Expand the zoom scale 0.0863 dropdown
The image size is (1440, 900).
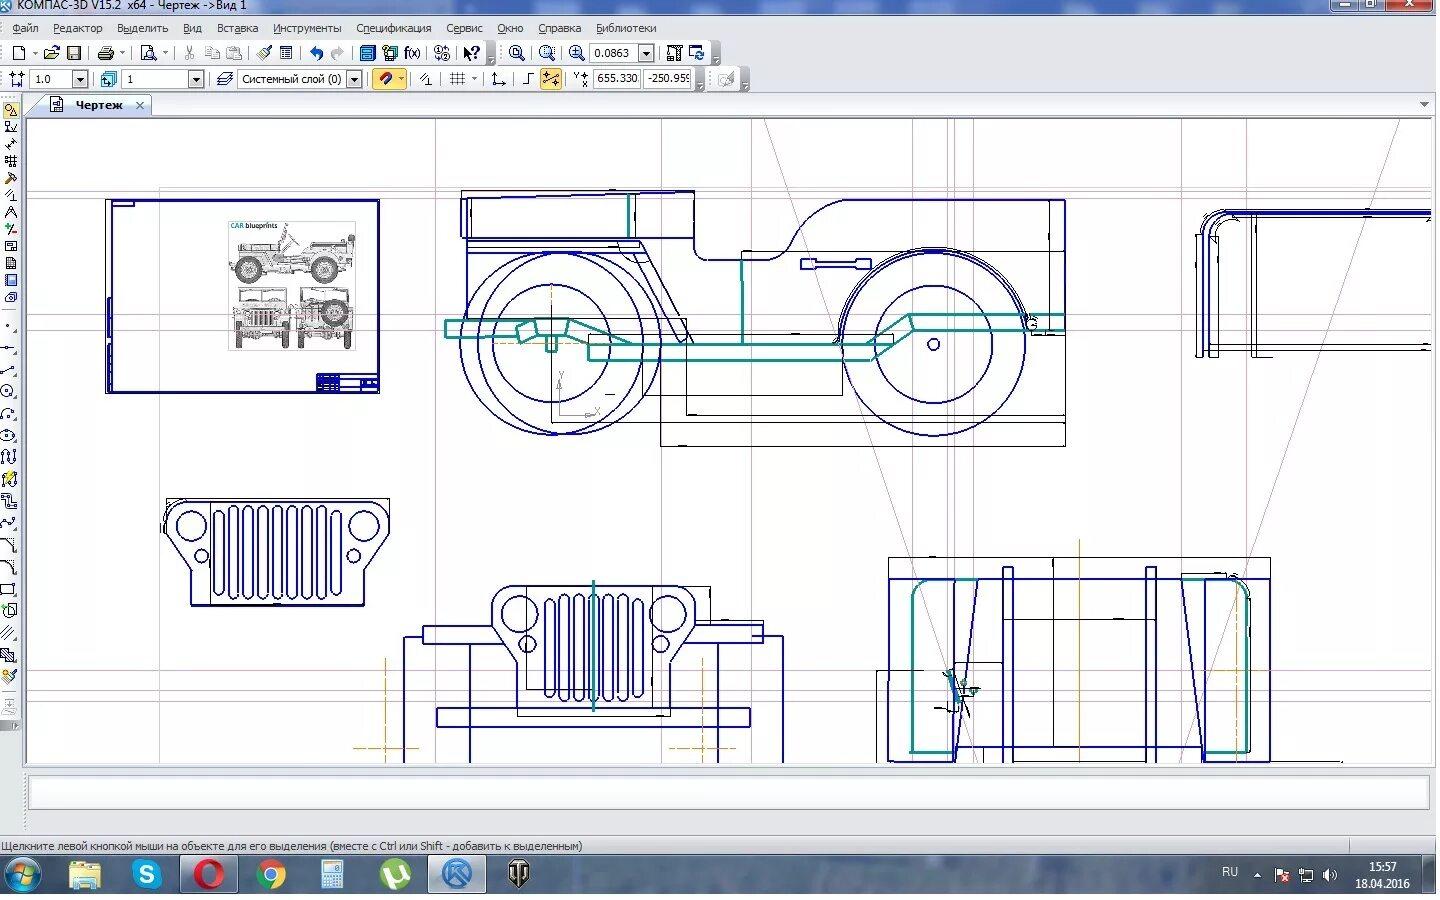tap(646, 53)
